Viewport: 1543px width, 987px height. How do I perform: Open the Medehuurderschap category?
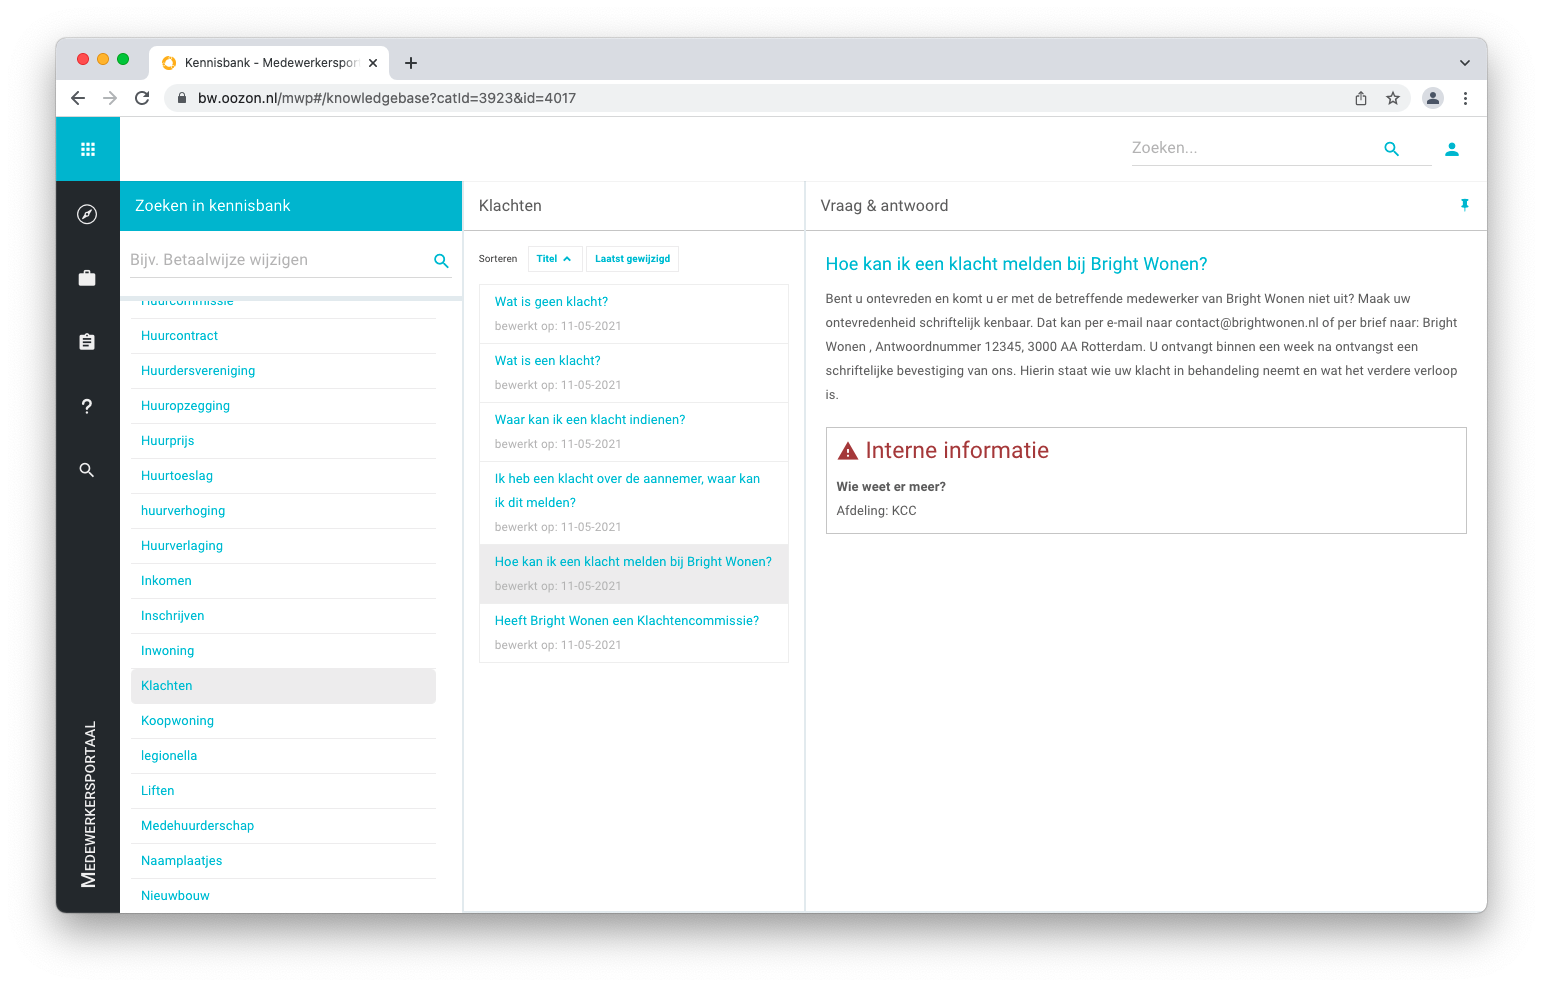(283, 826)
